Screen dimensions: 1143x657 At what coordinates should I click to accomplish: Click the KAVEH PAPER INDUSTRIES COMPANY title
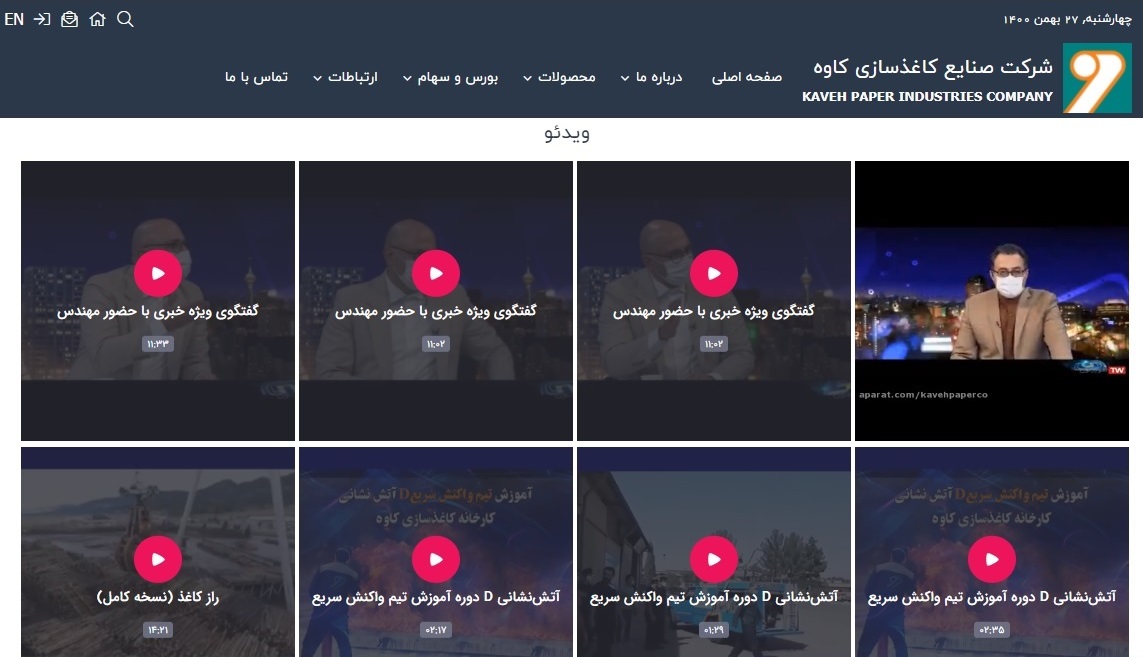click(927, 96)
